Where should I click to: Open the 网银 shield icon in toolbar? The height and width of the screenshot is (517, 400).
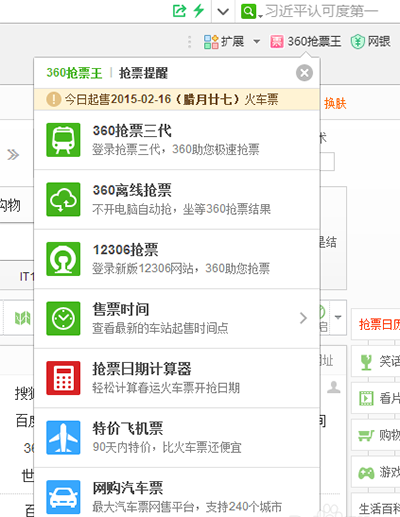click(x=357, y=42)
